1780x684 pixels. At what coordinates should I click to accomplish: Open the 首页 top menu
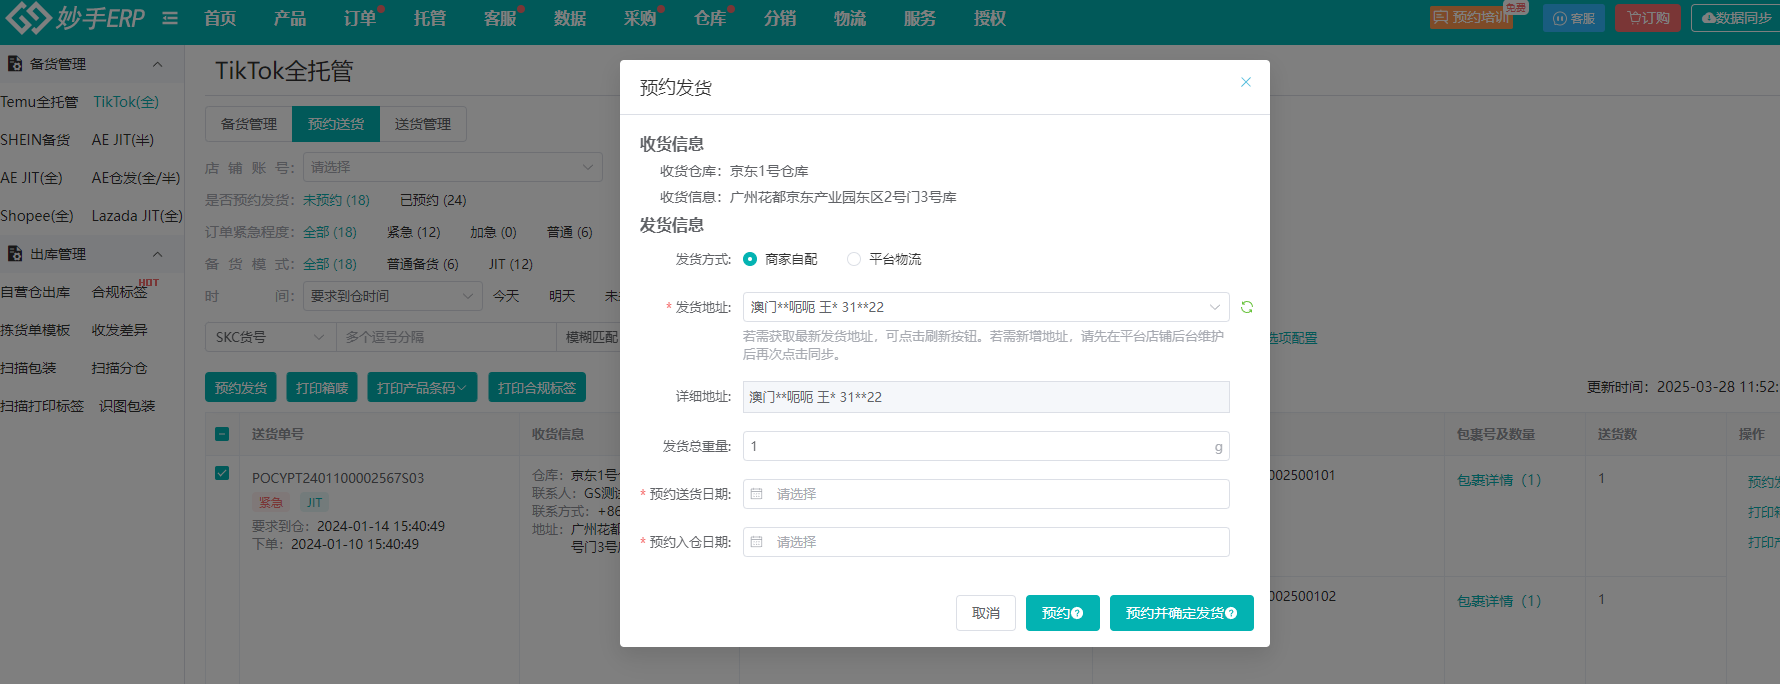point(220,19)
